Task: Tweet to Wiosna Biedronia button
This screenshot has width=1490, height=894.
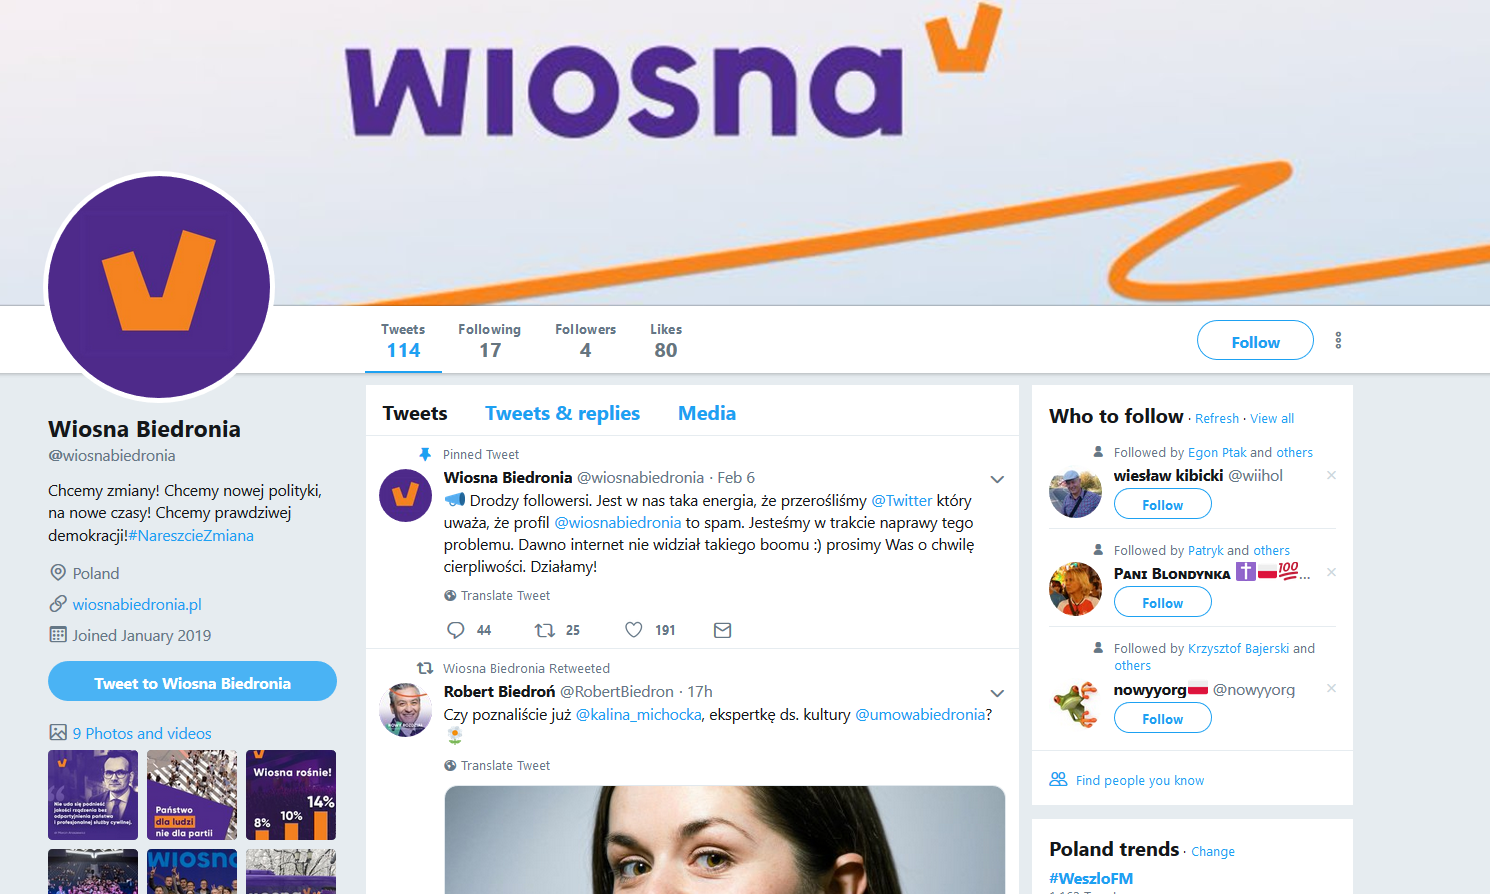Action: 192,681
